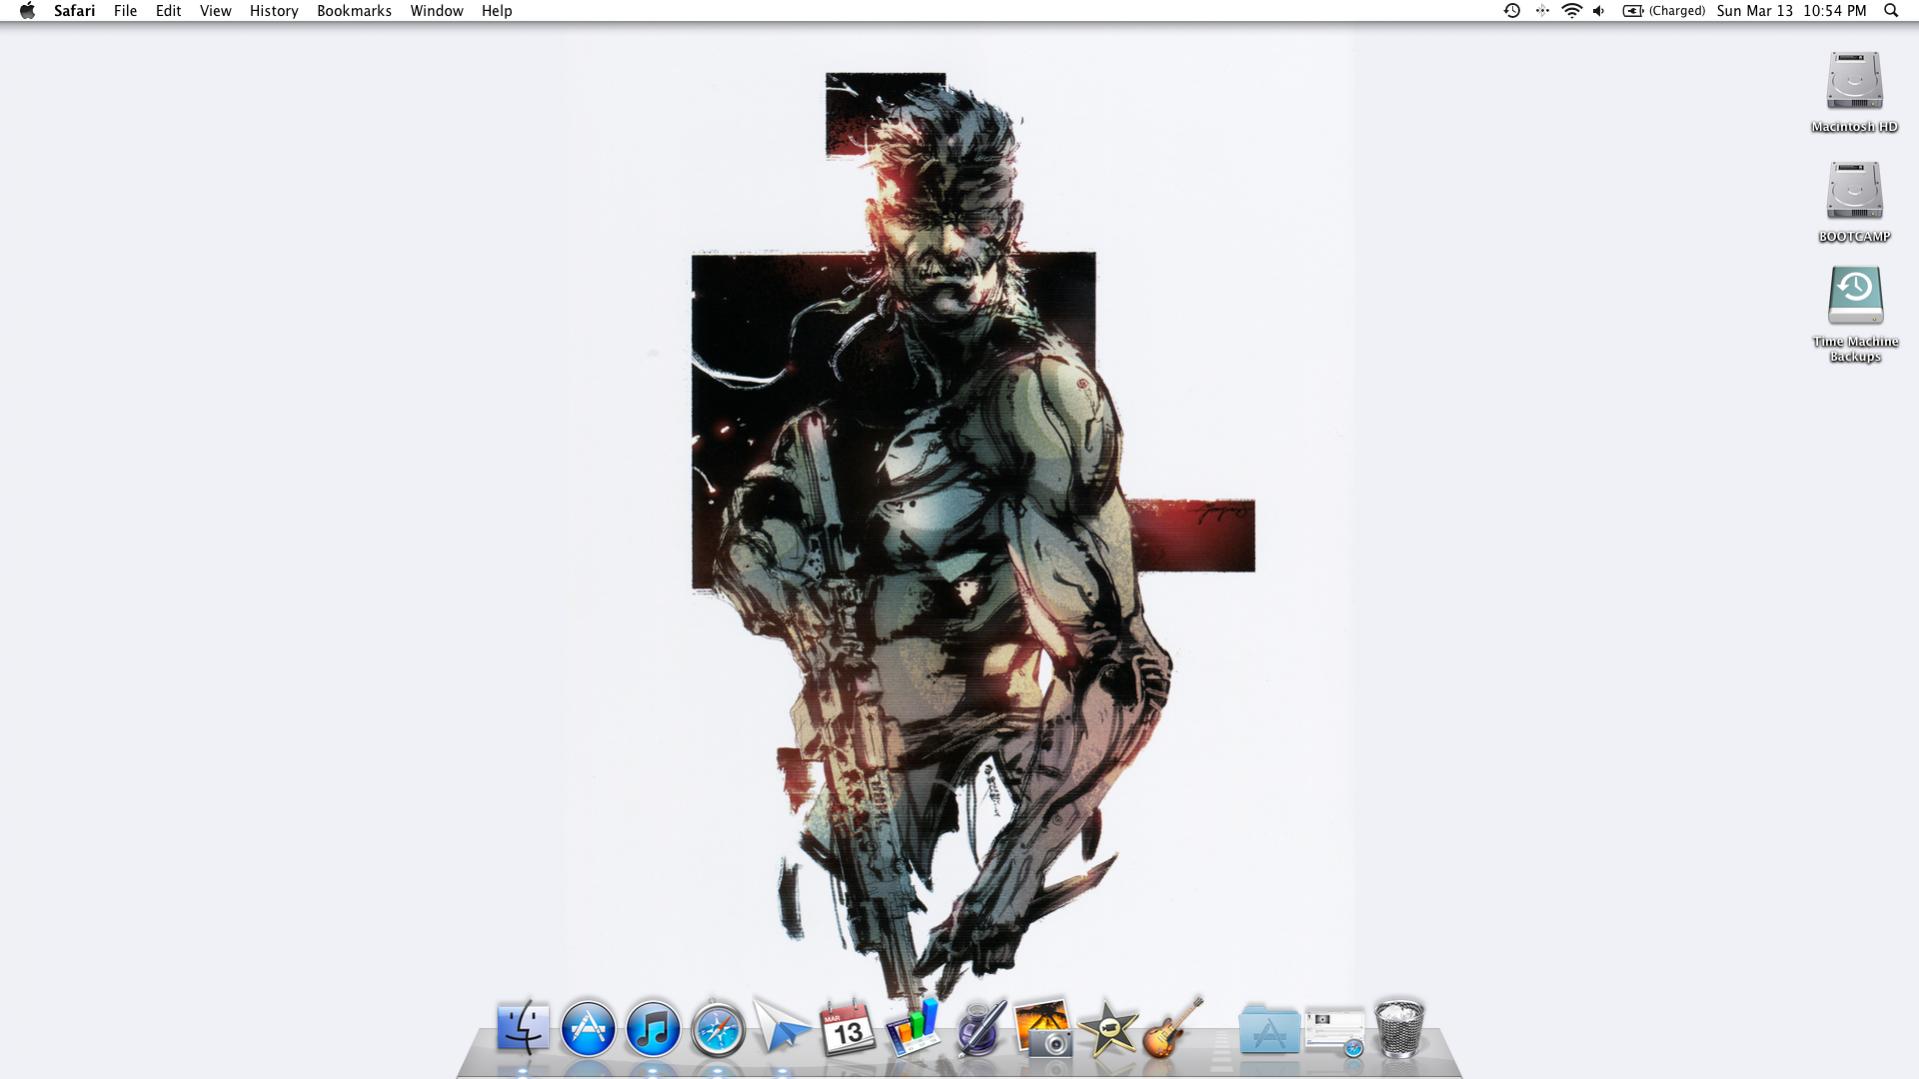1919x1079 pixels.
Task: Open the document stack beside Trash
Action: point(1335,1031)
